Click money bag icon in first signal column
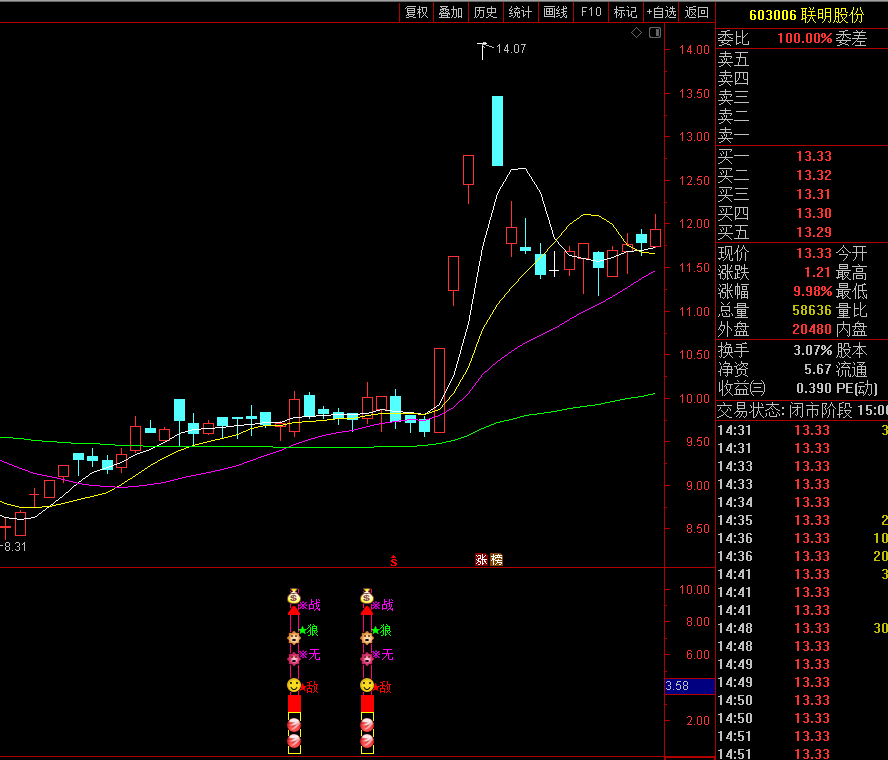 [293, 596]
